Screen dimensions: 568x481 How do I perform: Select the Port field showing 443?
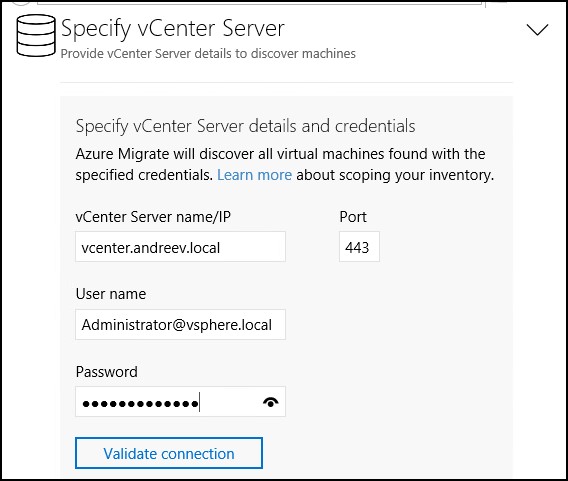pos(359,247)
